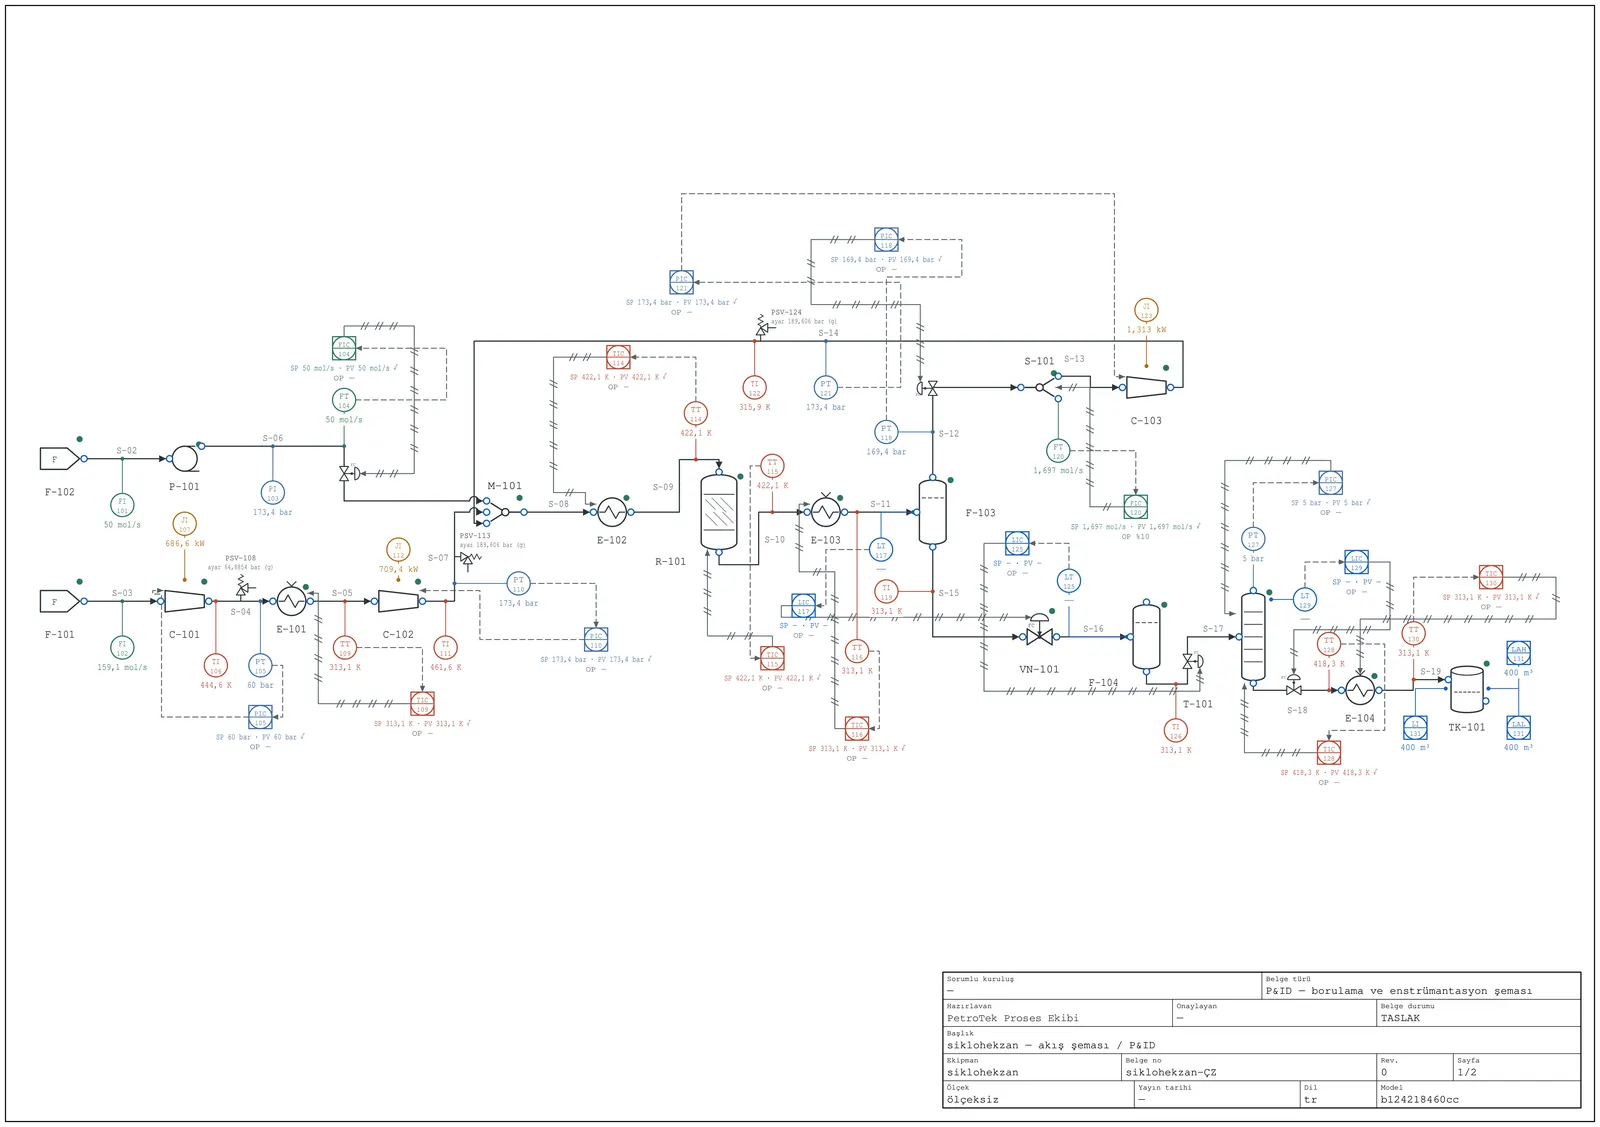This screenshot has height=1127, width=1600.
Task: Click 'PetroTek Proses Ekibi' in title block
Action: 1013,1018
